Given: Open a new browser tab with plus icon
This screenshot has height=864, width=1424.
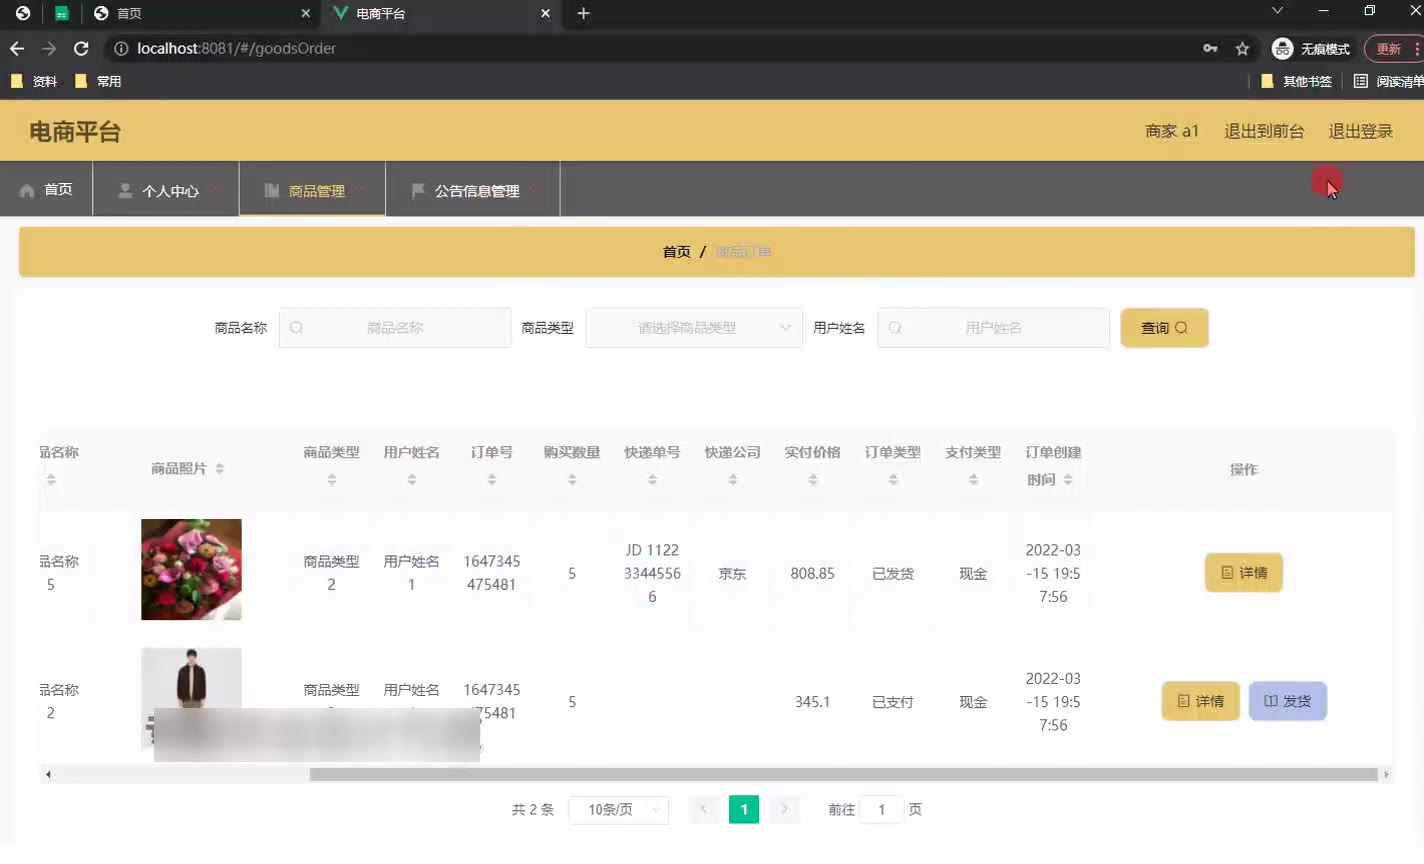Looking at the screenshot, I should (583, 13).
